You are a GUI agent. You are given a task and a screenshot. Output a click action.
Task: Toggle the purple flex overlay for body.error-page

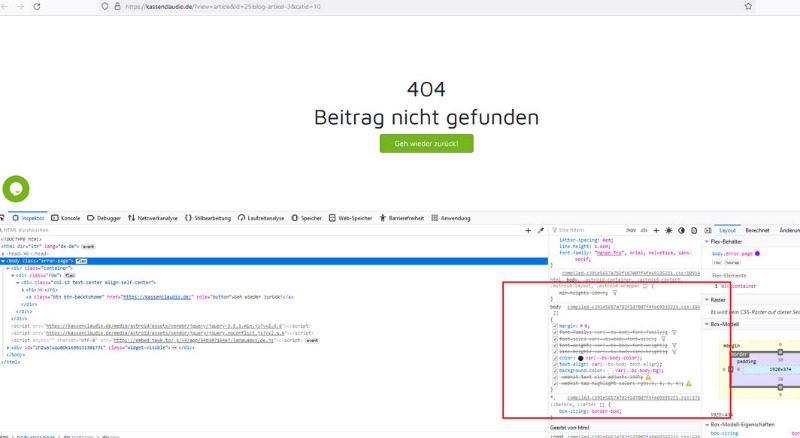click(757, 253)
